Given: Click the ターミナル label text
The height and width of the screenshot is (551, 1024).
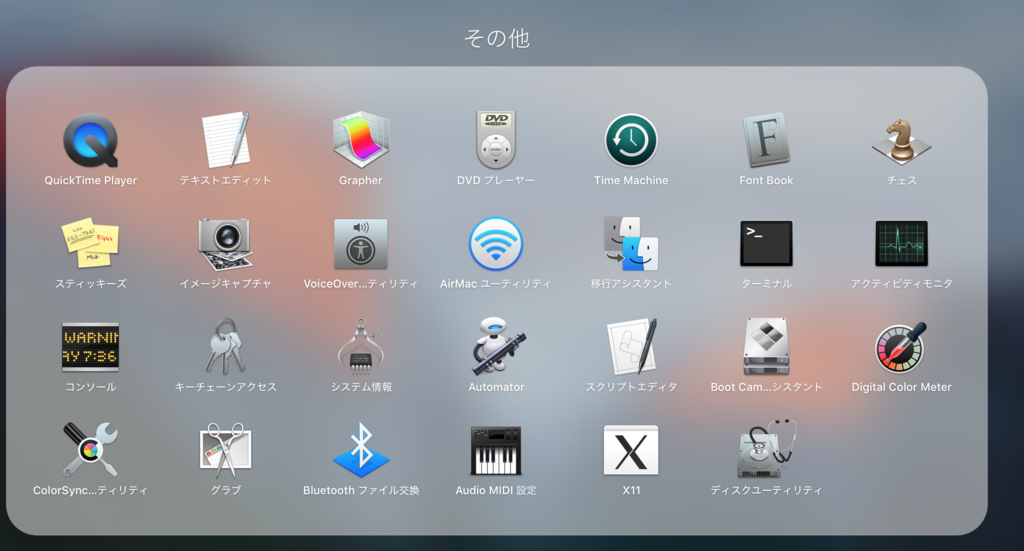Looking at the screenshot, I should (x=766, y=284).
